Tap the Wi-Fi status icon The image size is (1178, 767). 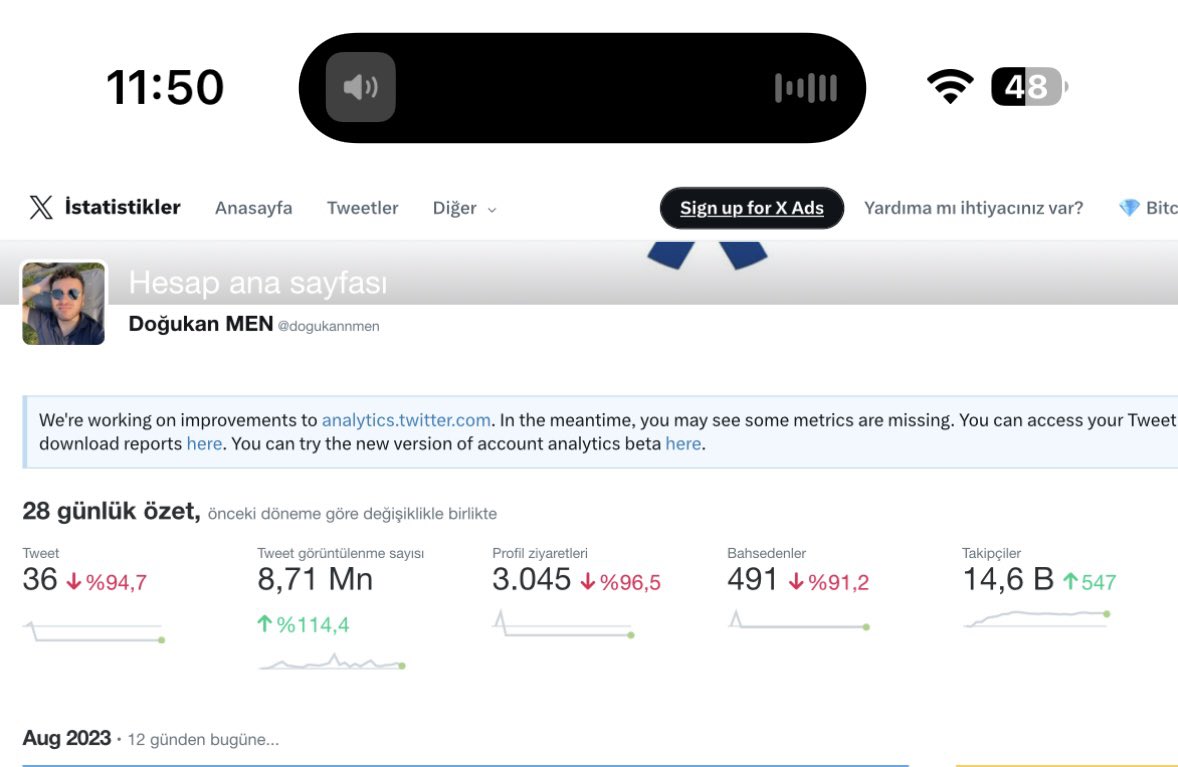coord(950,86)
